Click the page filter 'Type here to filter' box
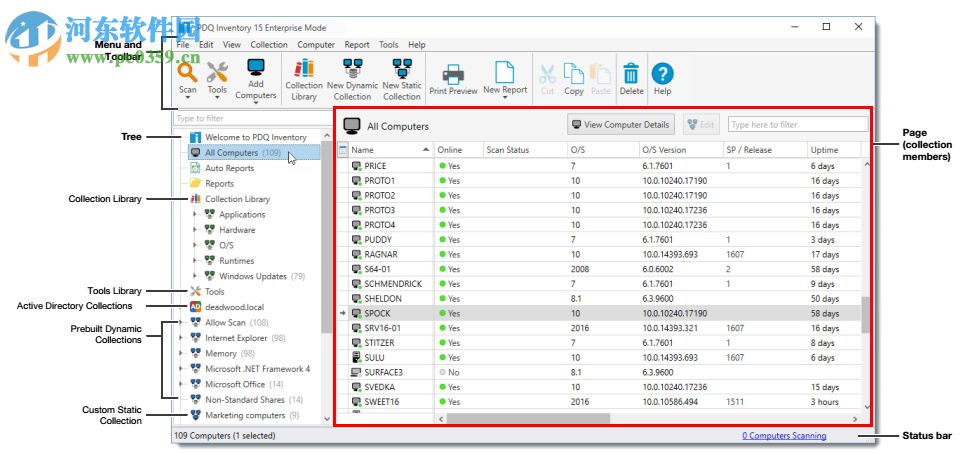The image size is (977, 453). 798,125
